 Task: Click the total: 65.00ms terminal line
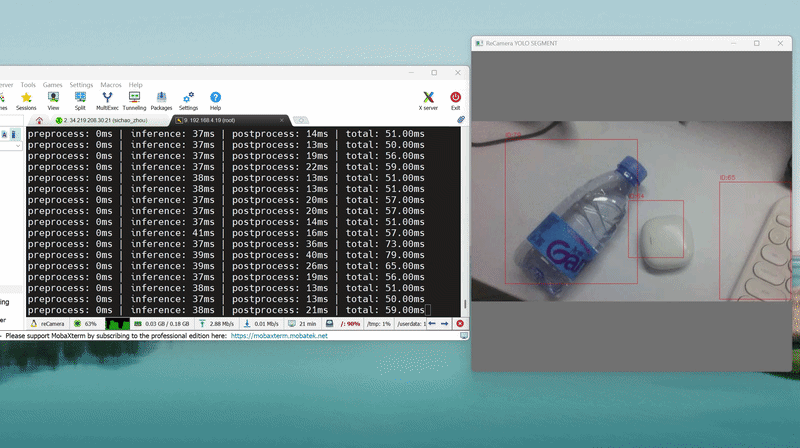385,266
